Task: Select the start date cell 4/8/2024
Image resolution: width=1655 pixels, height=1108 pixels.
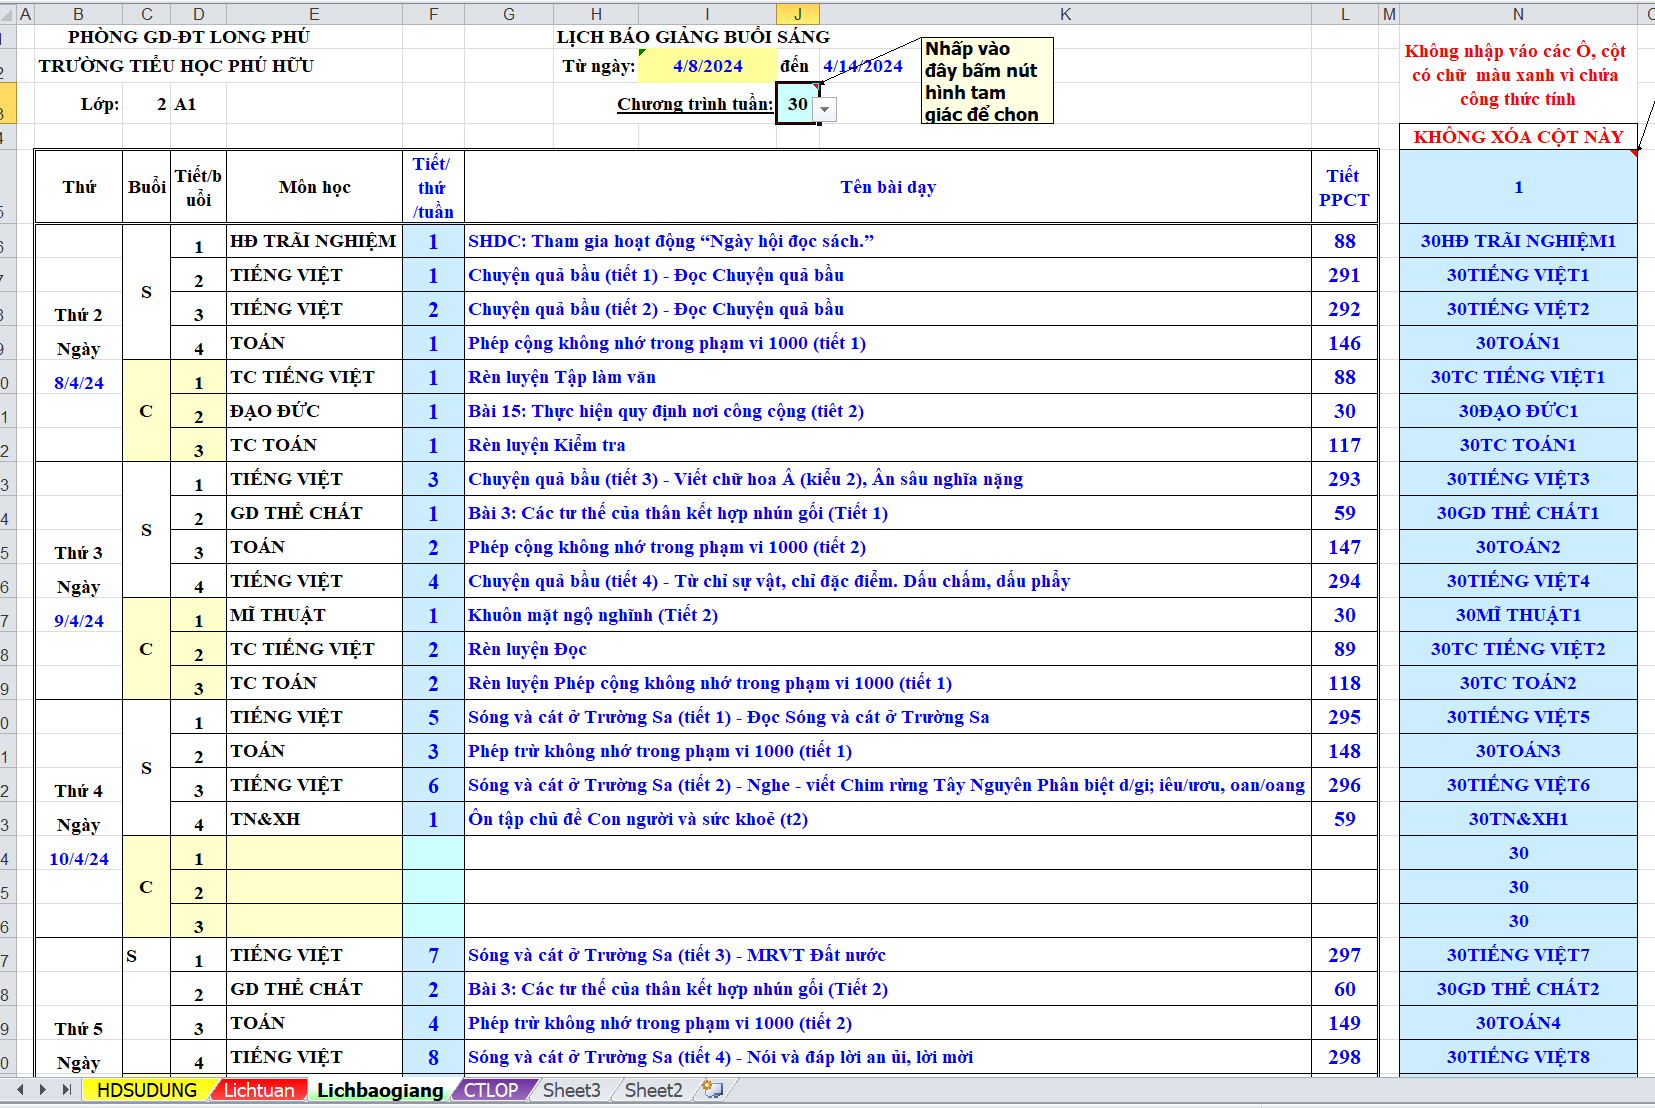Action: (707, 66)
